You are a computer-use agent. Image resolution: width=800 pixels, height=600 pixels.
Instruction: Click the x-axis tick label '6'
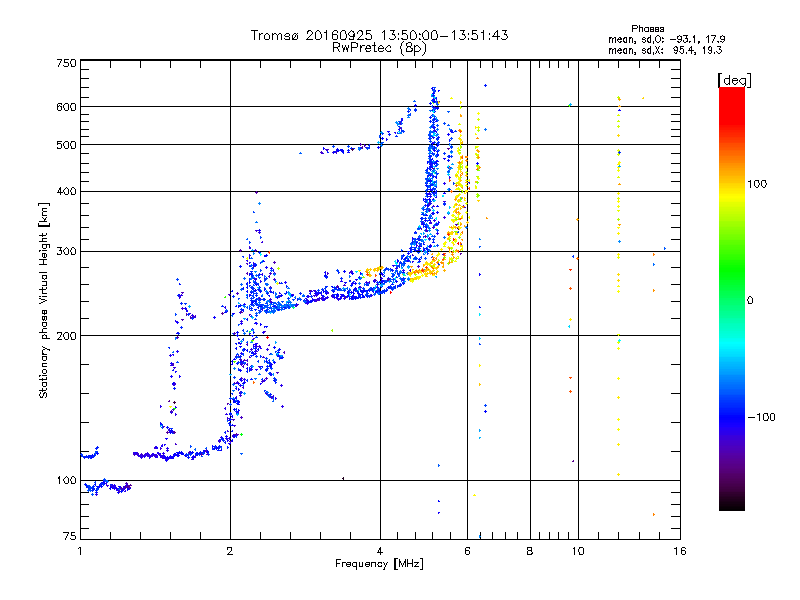pos(467,551)
